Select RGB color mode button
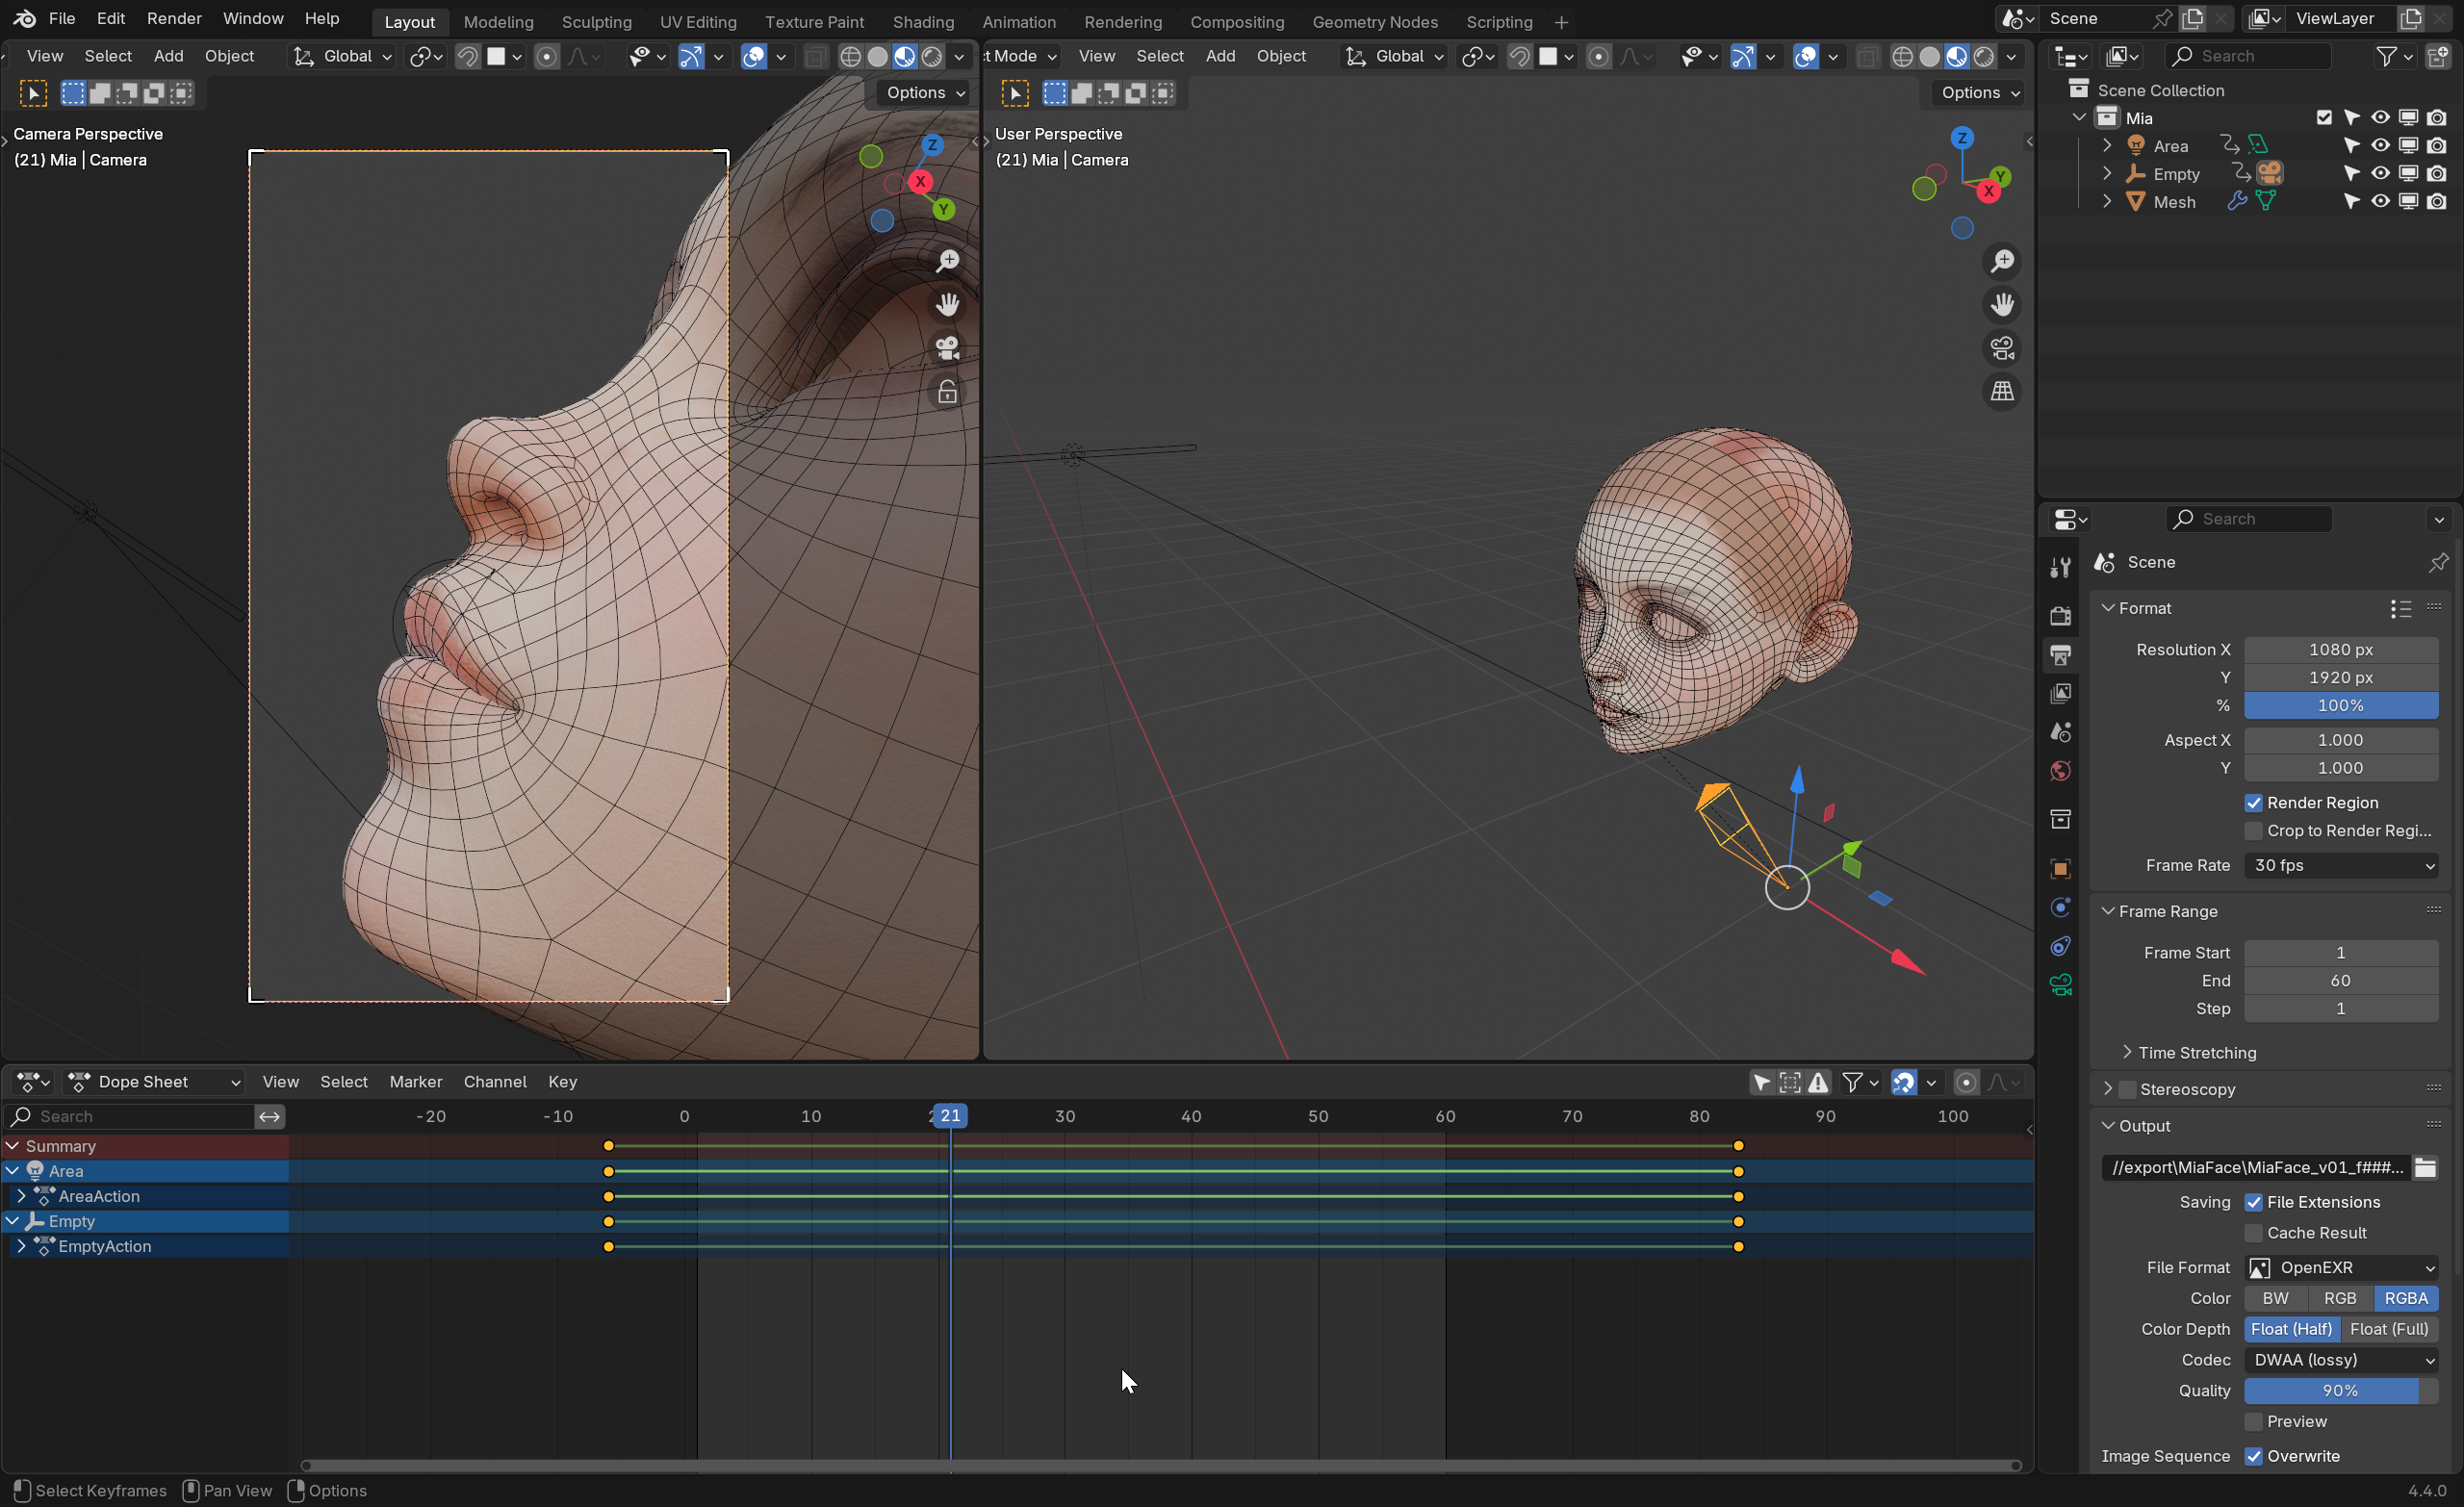Screen dimensions: 2464x1507 tap(2340, 1298)
